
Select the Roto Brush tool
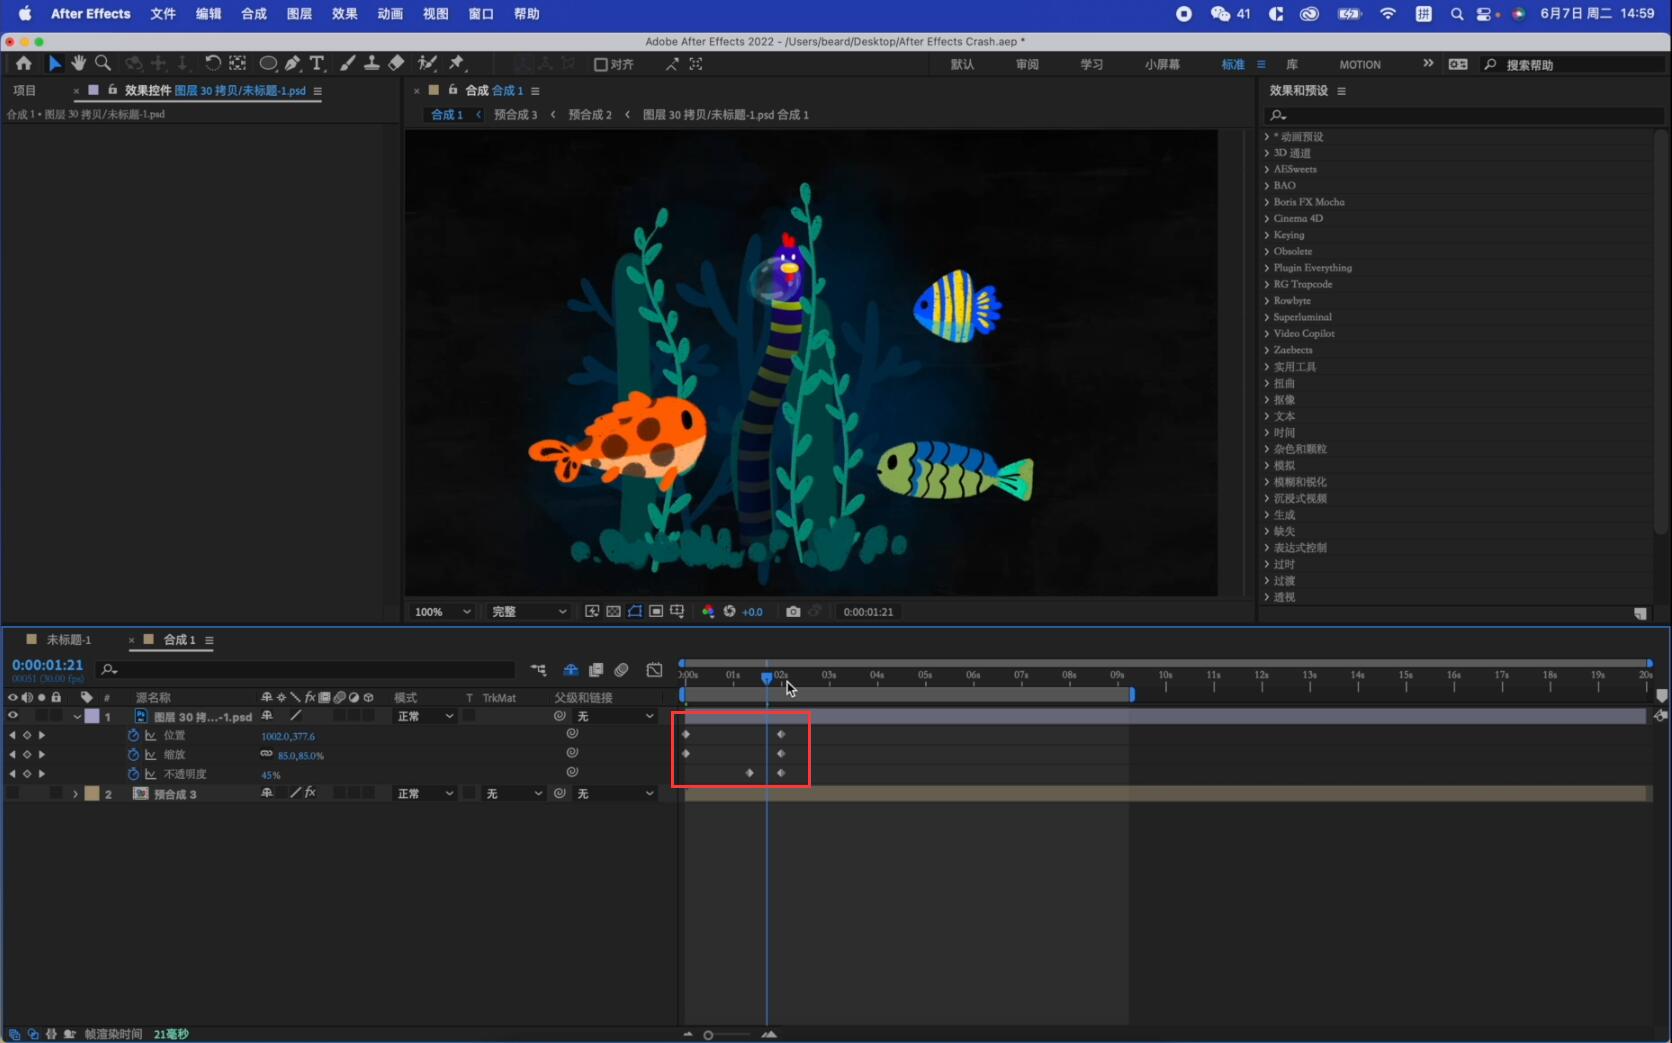[428, 63]
